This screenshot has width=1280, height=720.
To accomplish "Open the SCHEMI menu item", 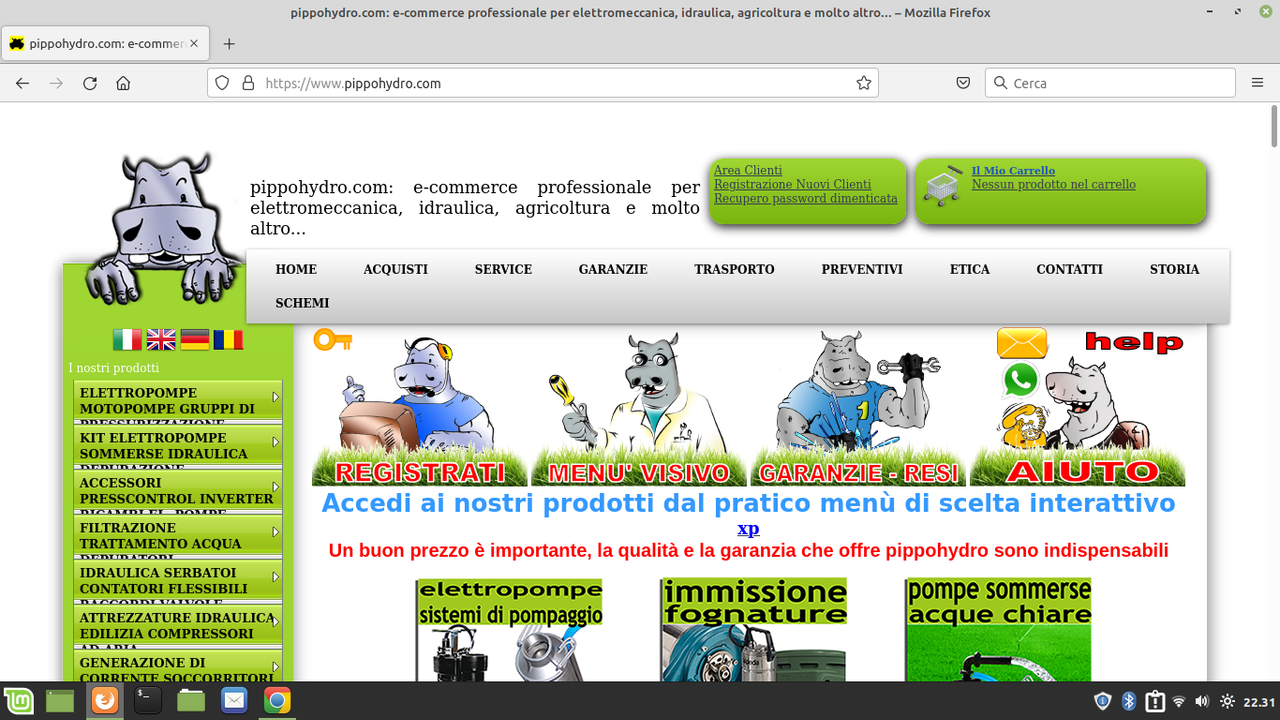I will [x=302, y=303].
